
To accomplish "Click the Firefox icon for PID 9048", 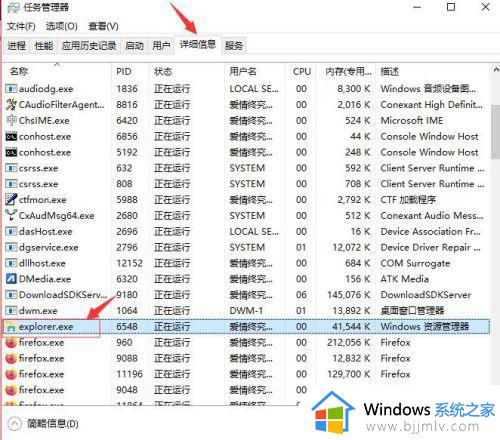I will pos(11,390).
